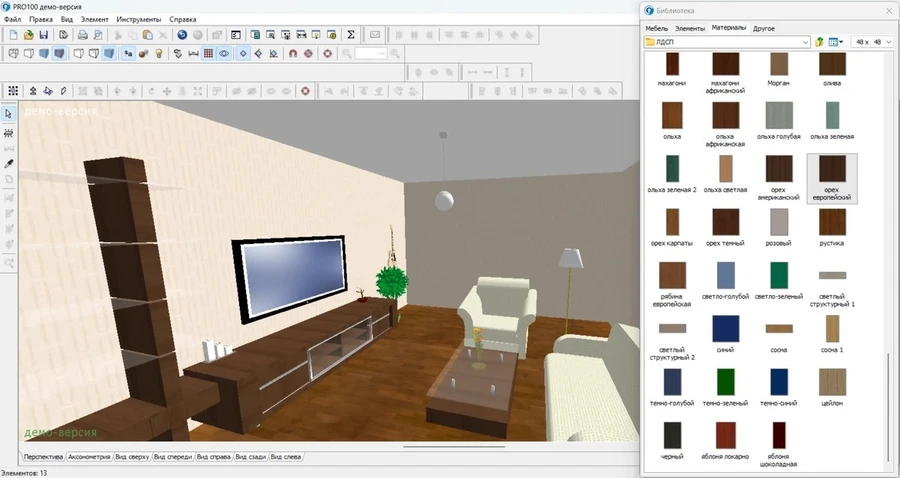
Task: Pick the синий material swatch
Action: tap(725, 329)
